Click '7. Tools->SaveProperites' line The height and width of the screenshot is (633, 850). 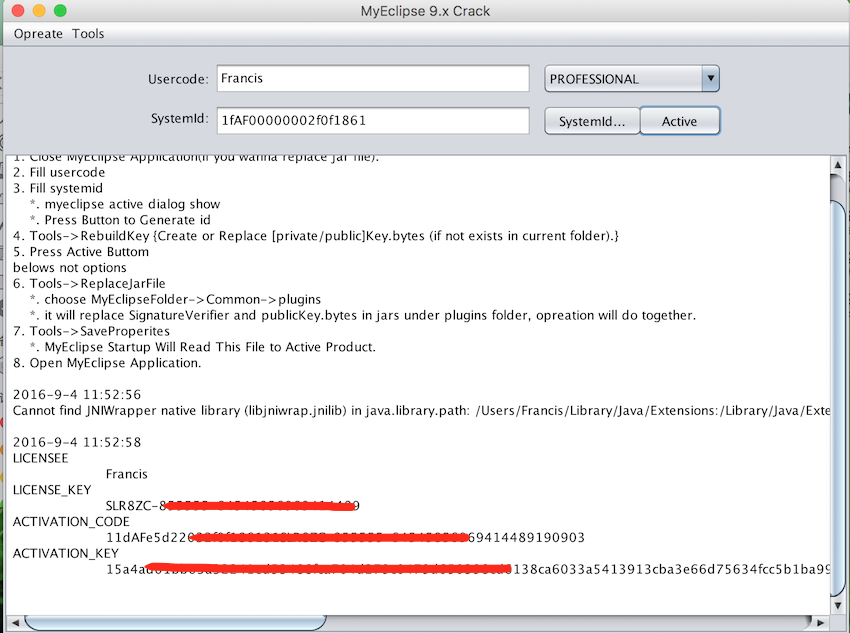click(x=92, y=331)
